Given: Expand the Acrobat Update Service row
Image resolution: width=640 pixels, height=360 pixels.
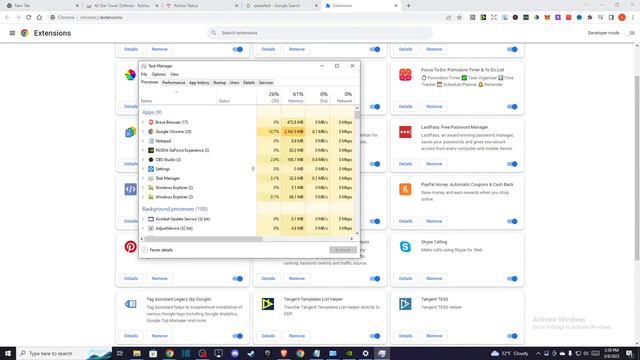Looking at the screenshot, I should pos(143,219).
